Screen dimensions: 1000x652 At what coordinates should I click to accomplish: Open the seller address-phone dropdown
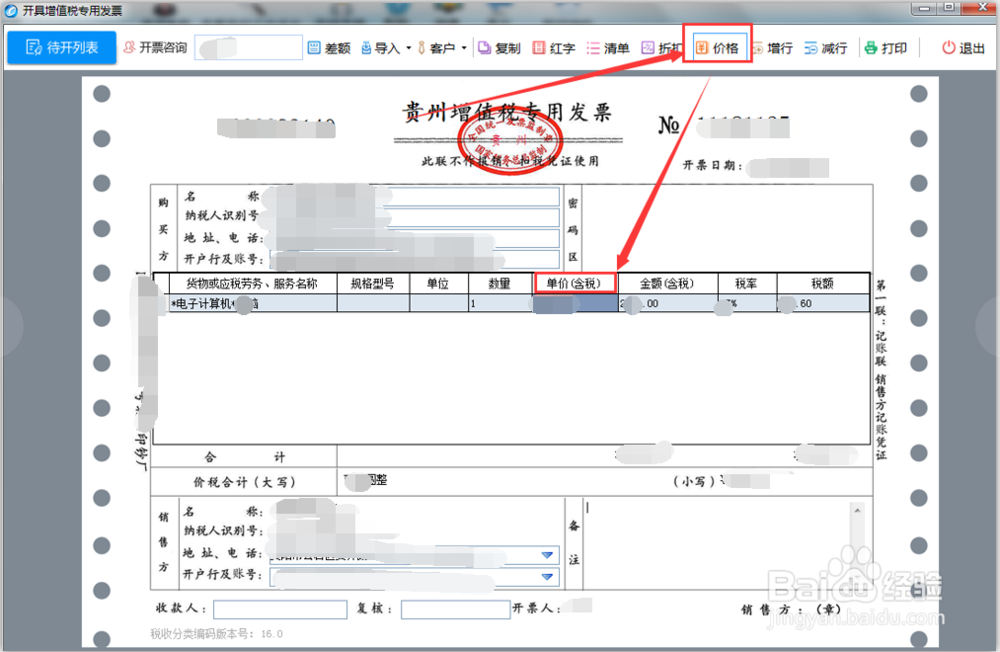[546, 556]
